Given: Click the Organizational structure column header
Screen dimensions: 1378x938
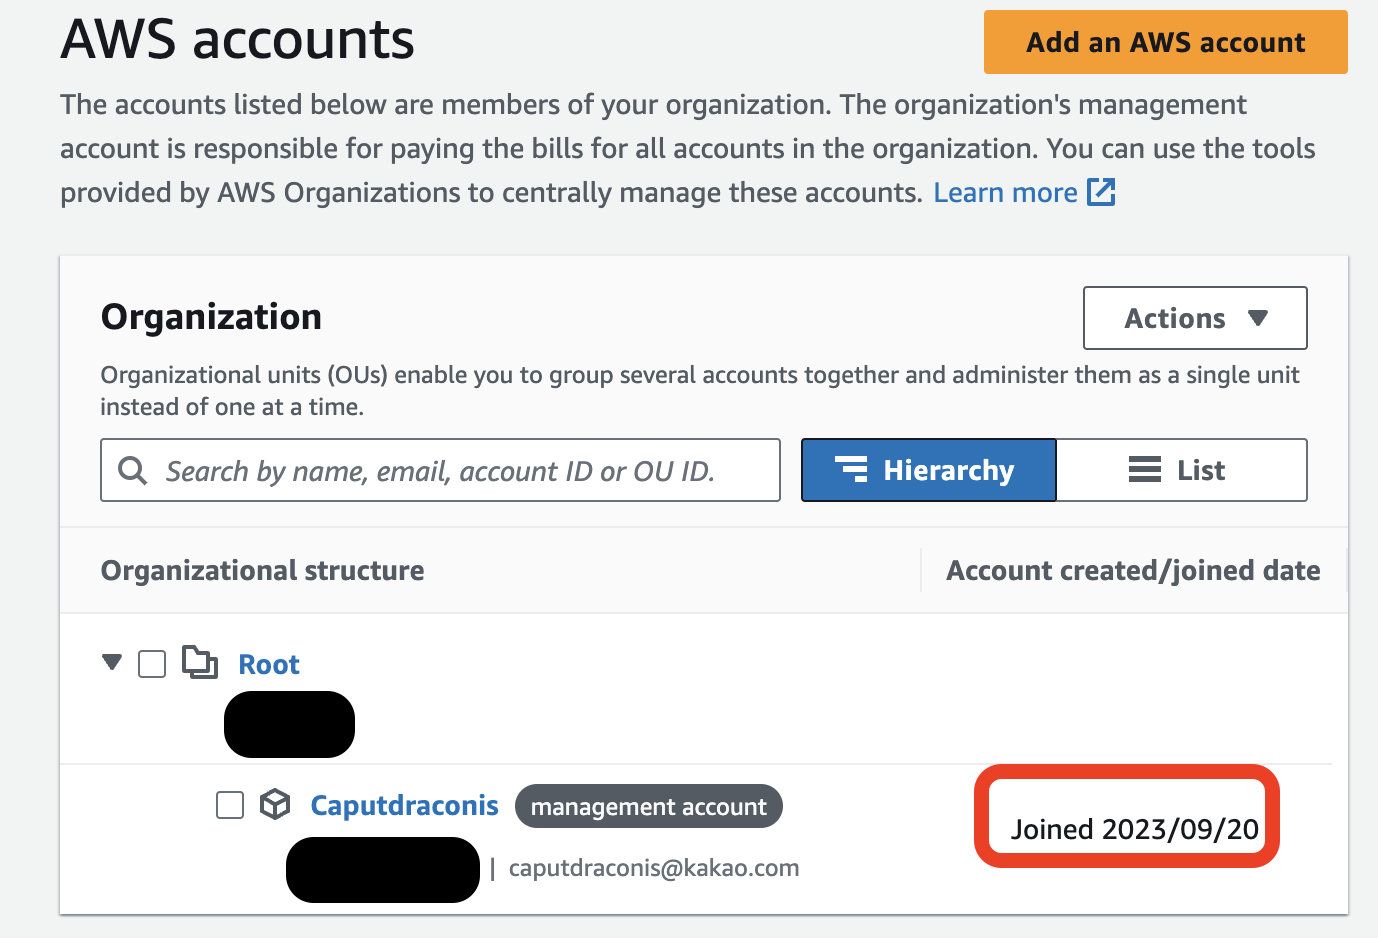Looking at the screenshot, I should click(x=263, y=570).
